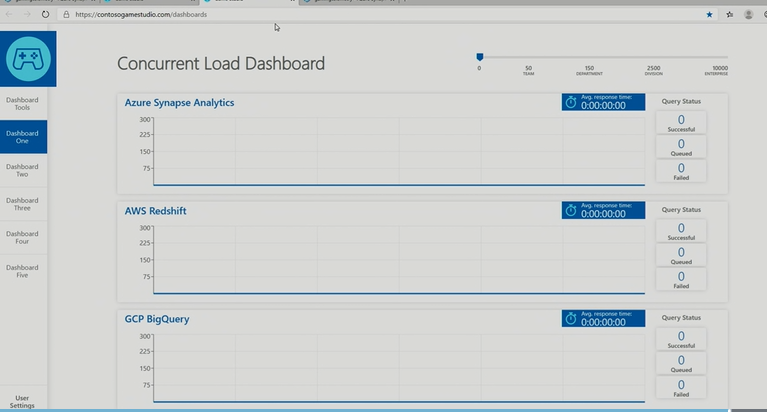Click the GCP BigQuery stopwatch icon
Screen dimensions: 767x412
coord(571,318)
